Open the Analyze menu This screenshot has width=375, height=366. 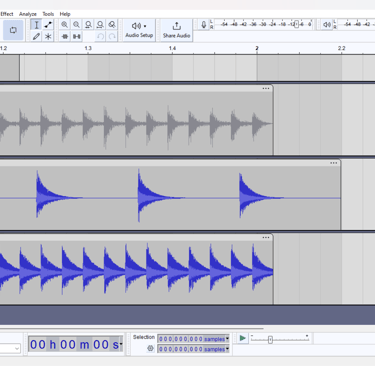[x=28, y=14]
